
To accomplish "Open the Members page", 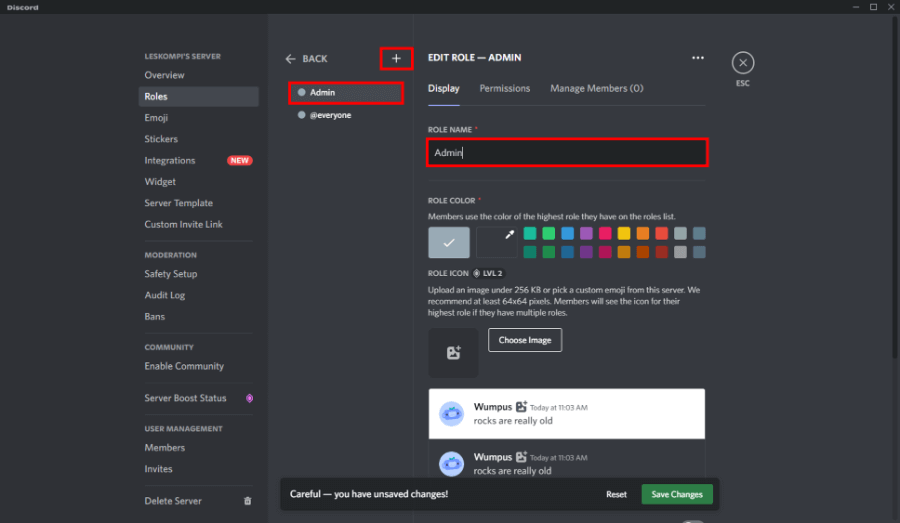I will tap(198, 447).
